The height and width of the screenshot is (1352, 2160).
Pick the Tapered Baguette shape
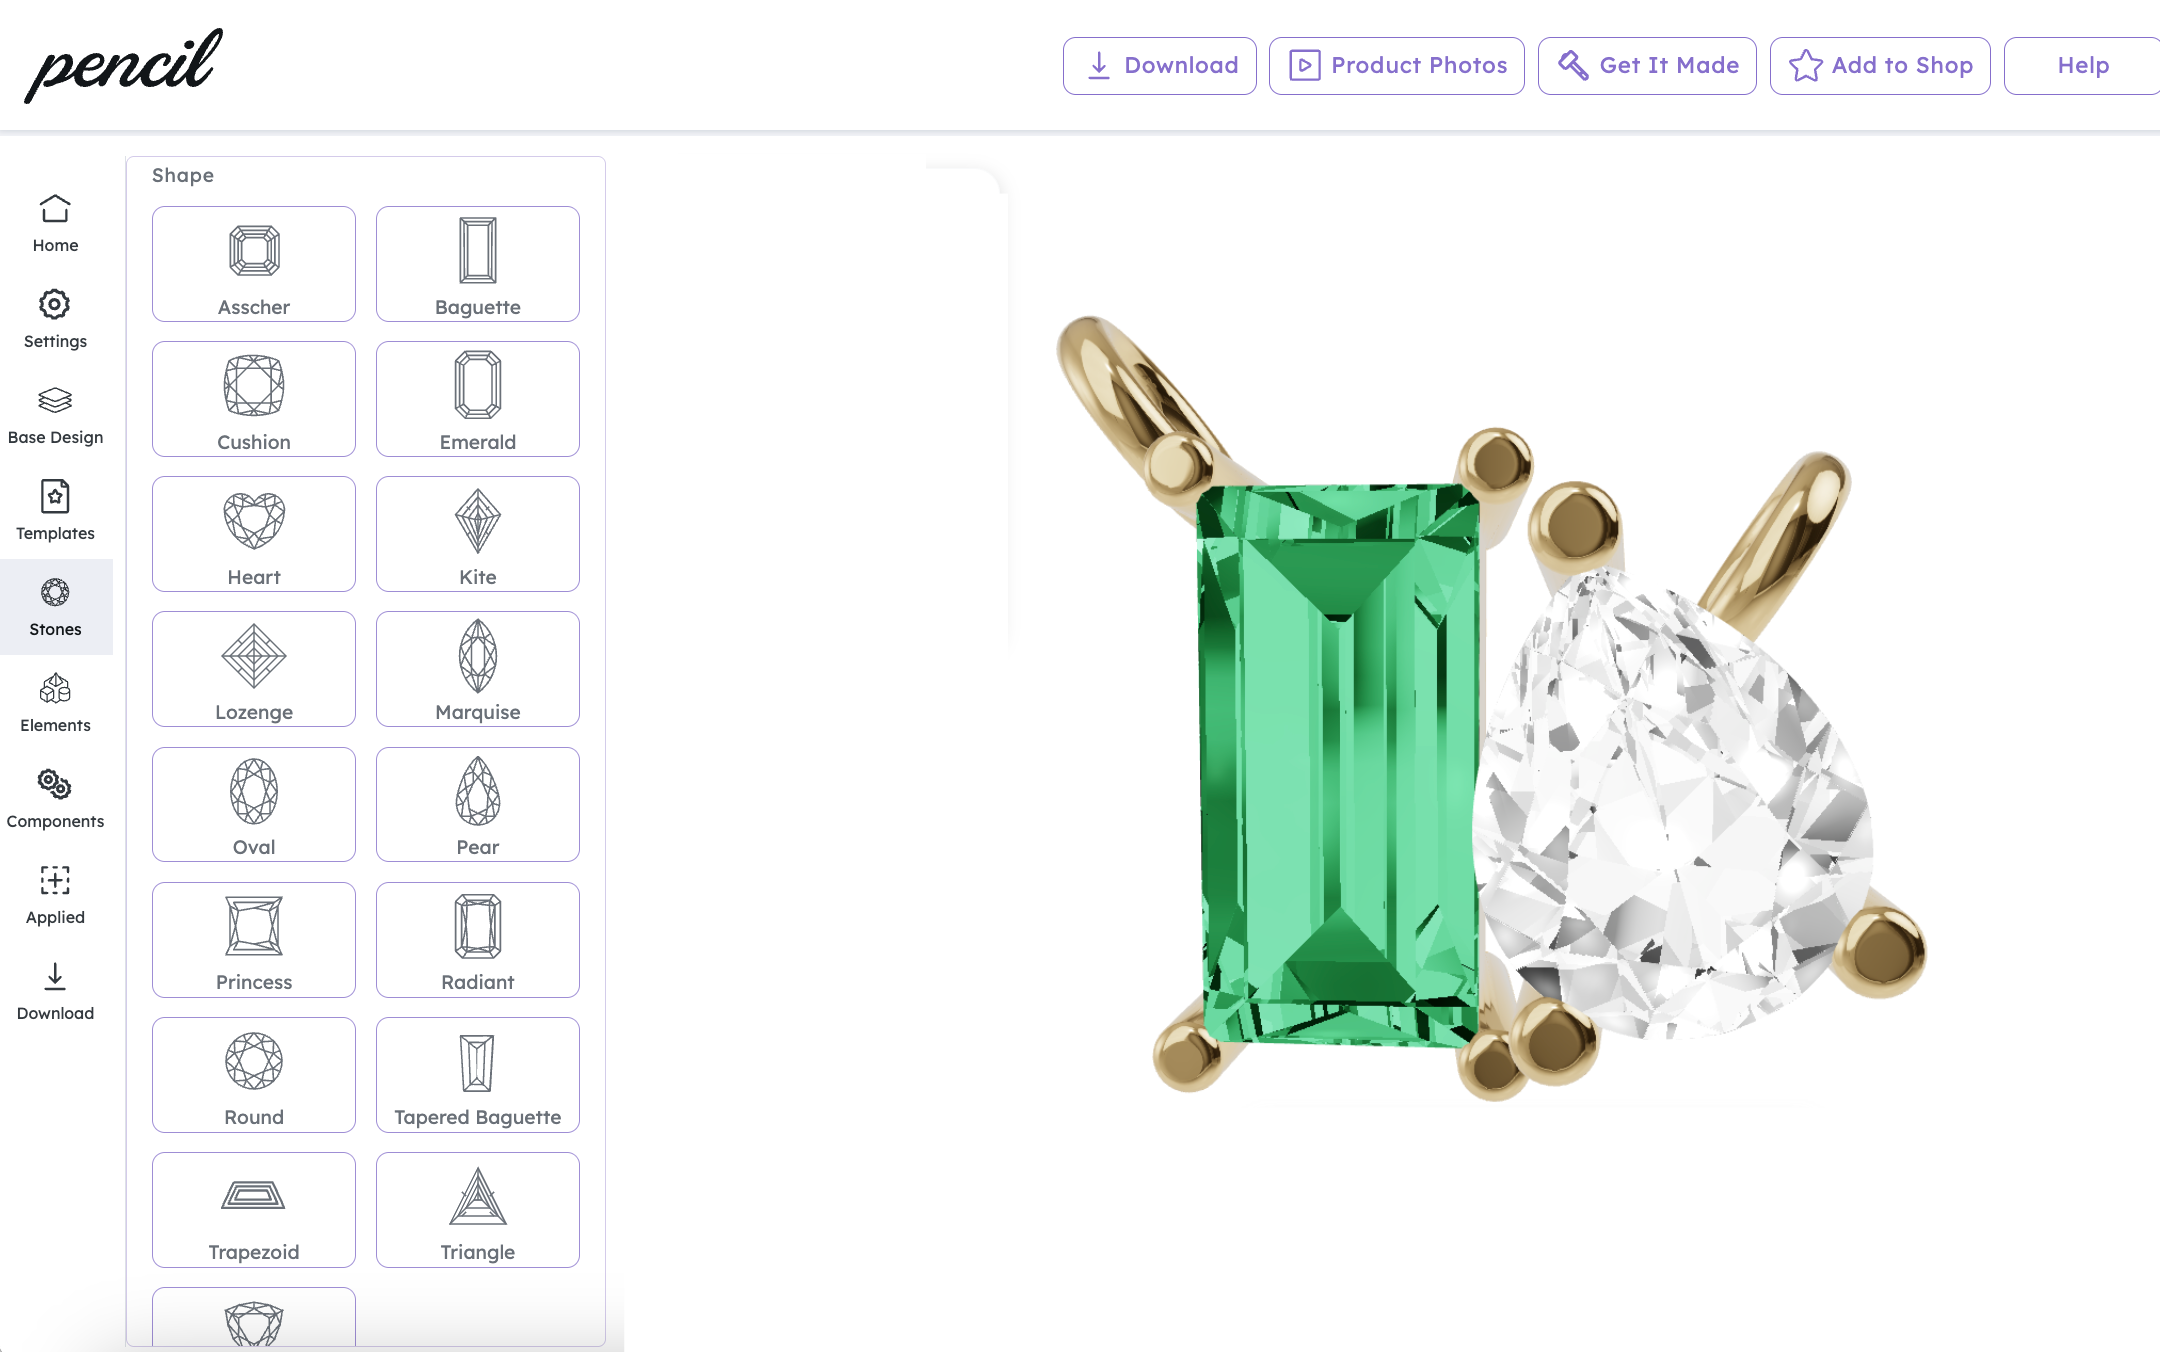(478, 1075)
